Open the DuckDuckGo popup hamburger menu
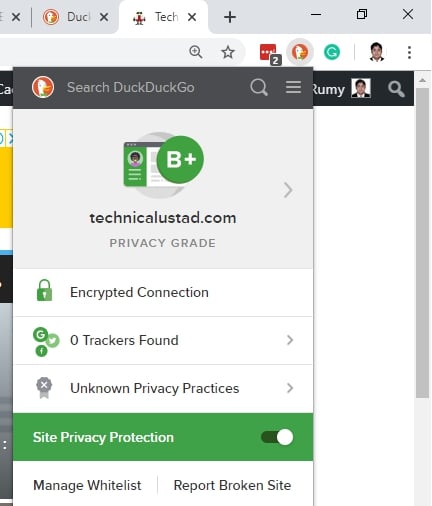Screen dimensions: 432x506 tap(293, 87)
